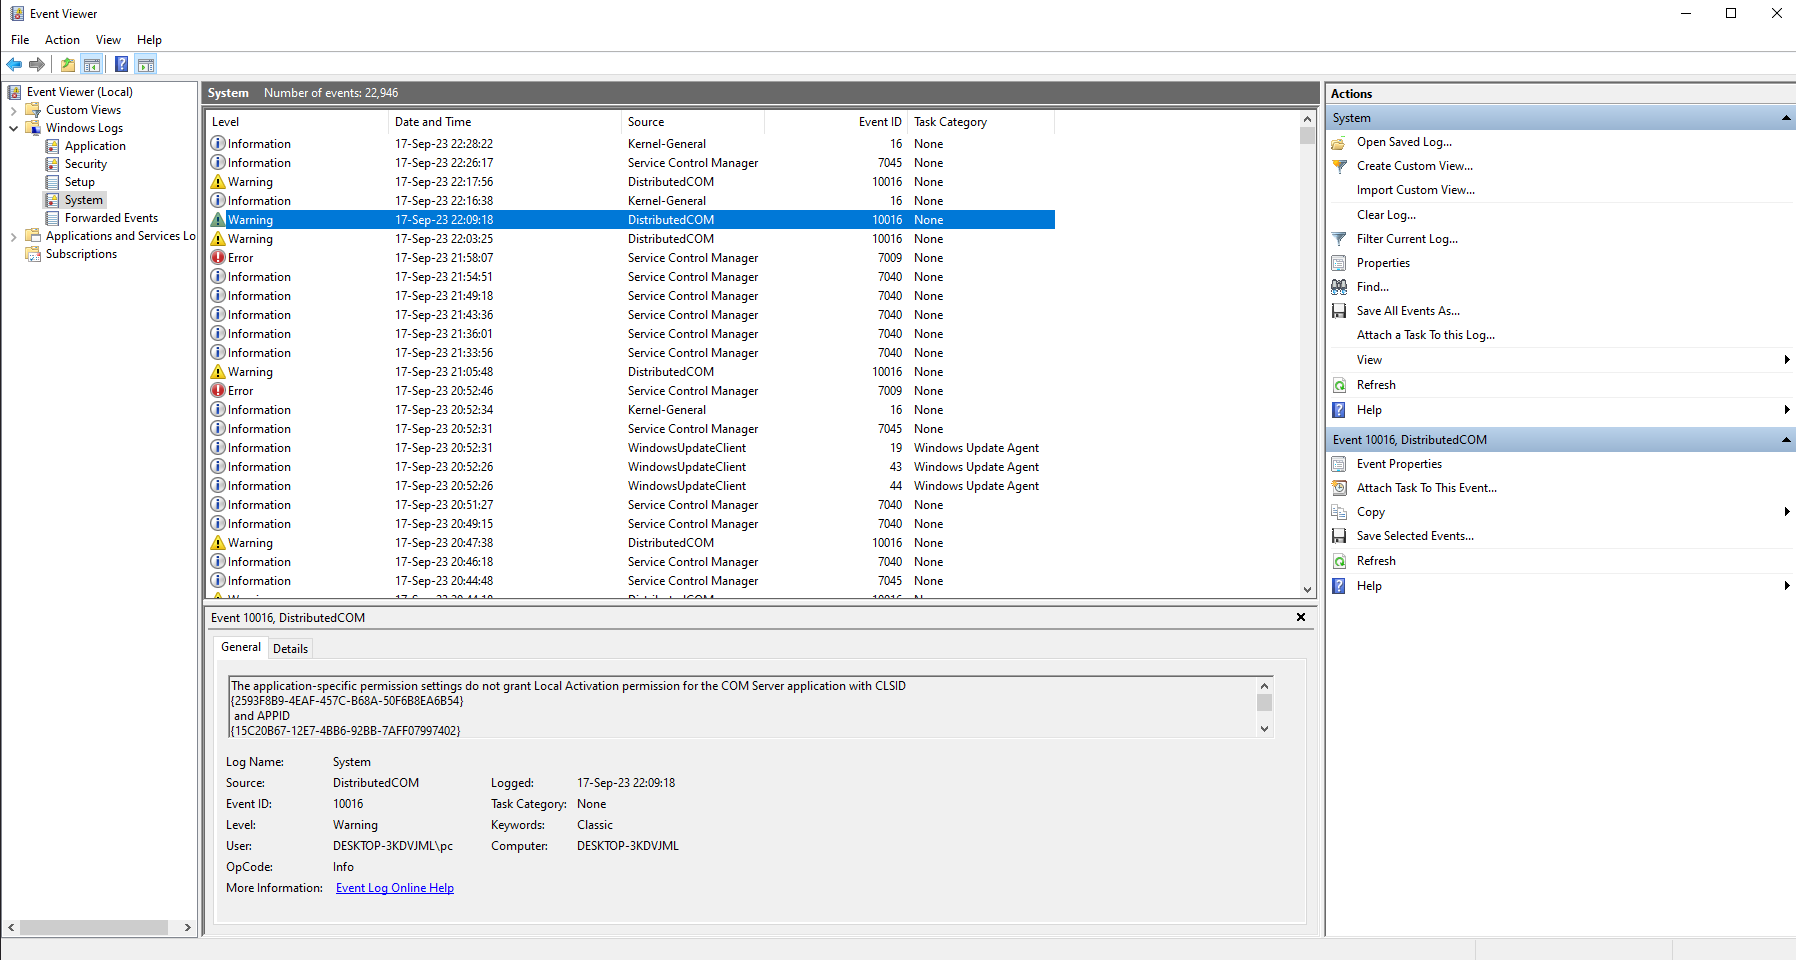Click the Error icon at 21:58:07 row
Screen dimensions: 1796x960
coord(218,258)
